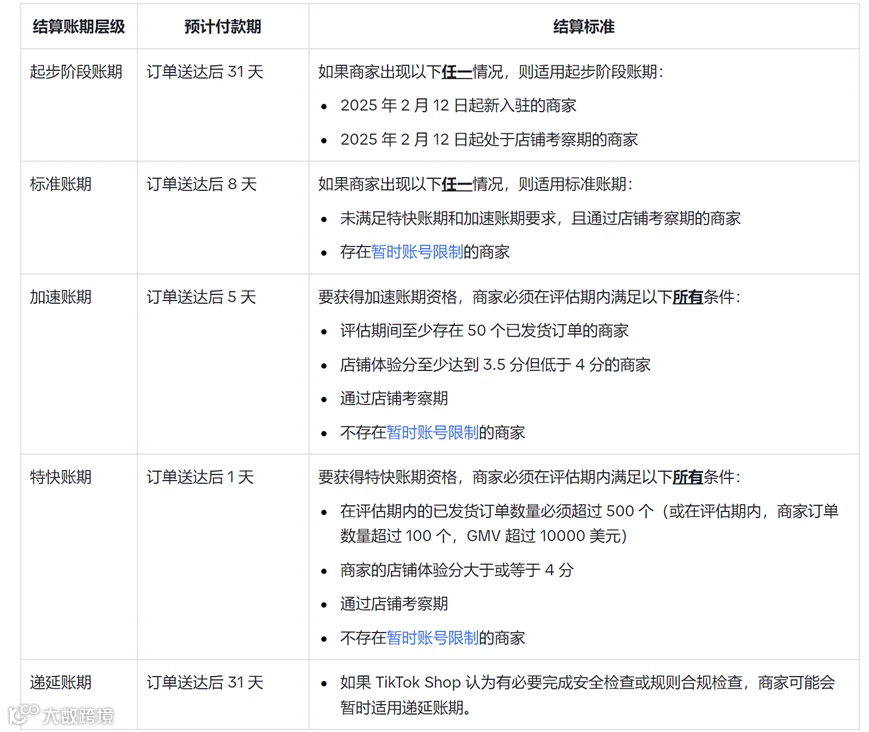Click the TikTok Shop 安全检查 sentence
869x732 pixels.
(x=587, y=695)
